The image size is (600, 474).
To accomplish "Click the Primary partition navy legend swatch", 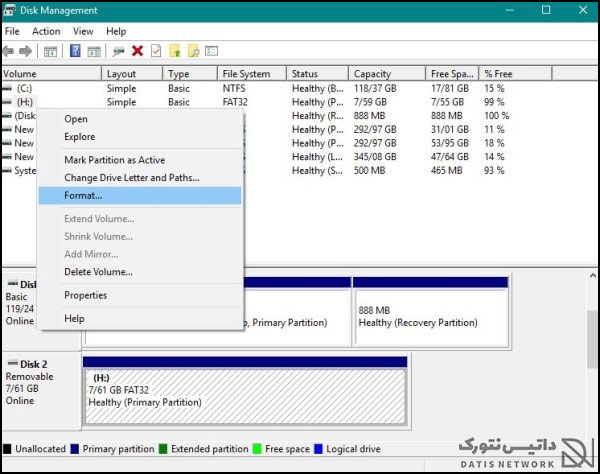I will click(75, 449).
